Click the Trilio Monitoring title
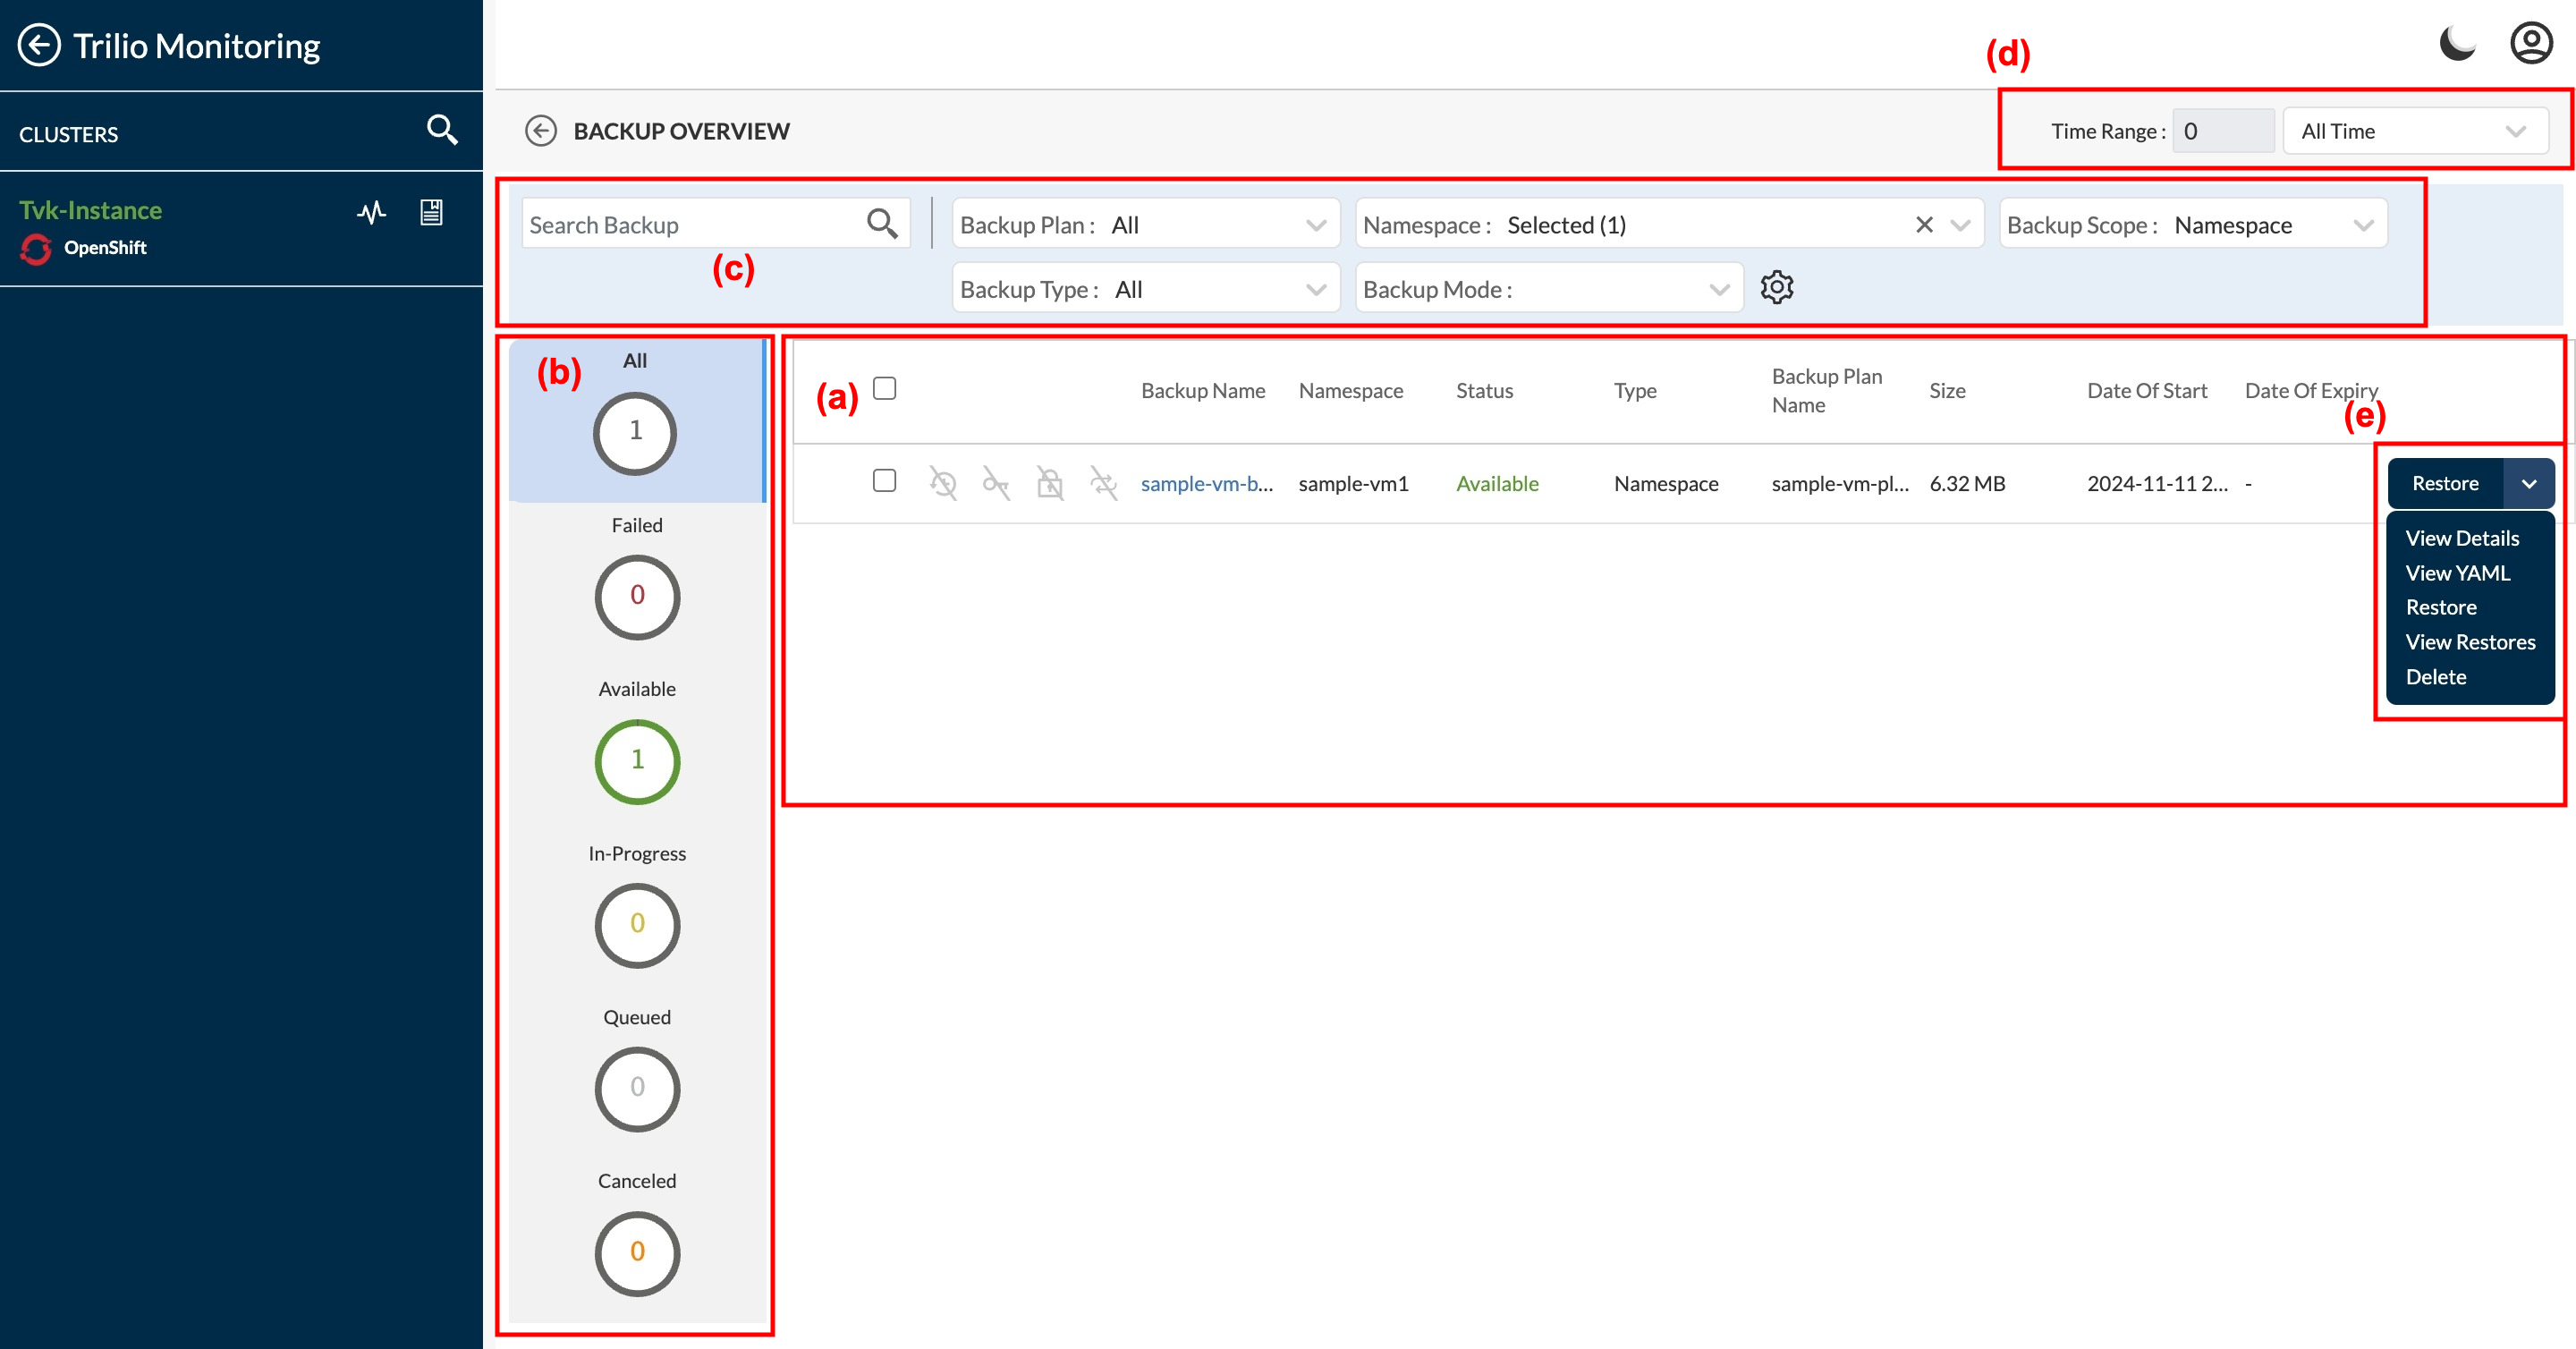 click(x=197, y=46)
